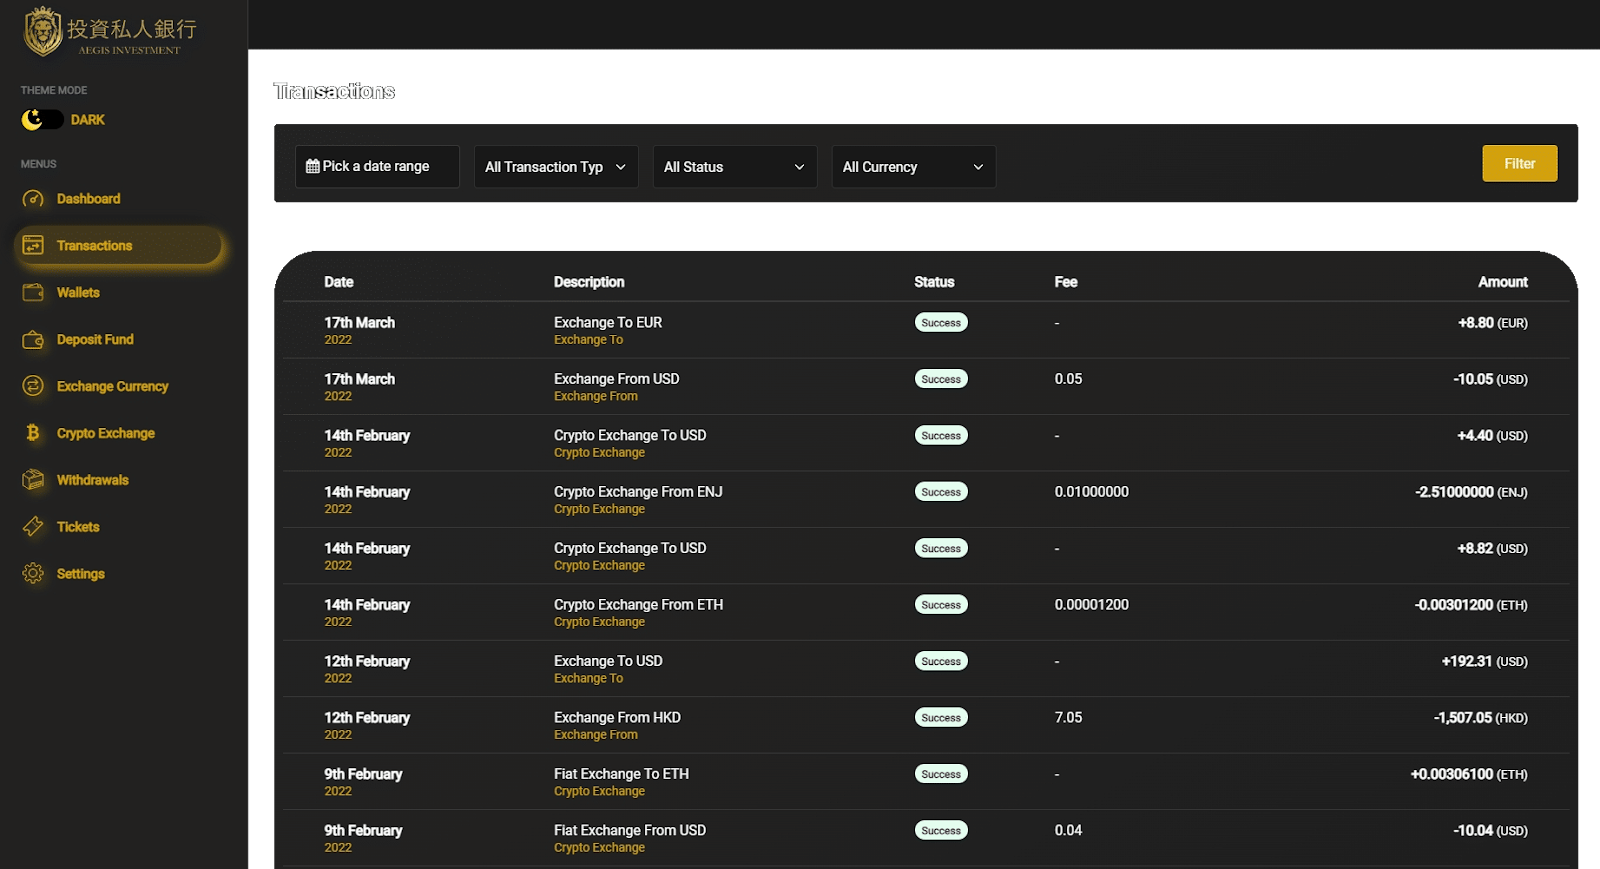Click the Withdrawals box icon
1600x869 pixels.
tap(33, 480)
